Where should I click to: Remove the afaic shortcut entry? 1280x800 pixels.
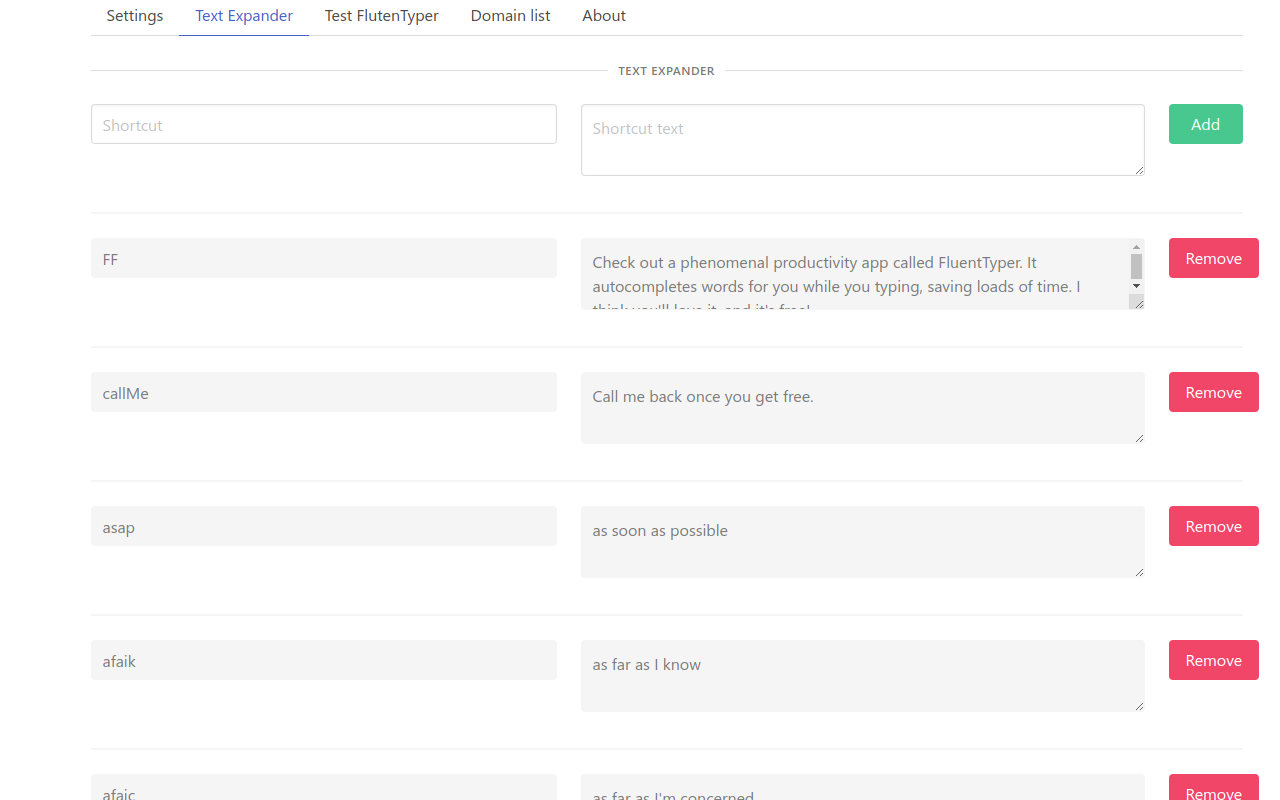tap(1213, 792)
